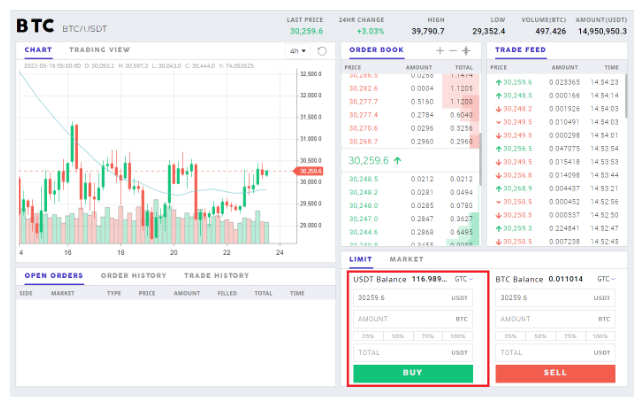
Task: Click the BTC Balance value 0.011014
Action: coord(565,279)
